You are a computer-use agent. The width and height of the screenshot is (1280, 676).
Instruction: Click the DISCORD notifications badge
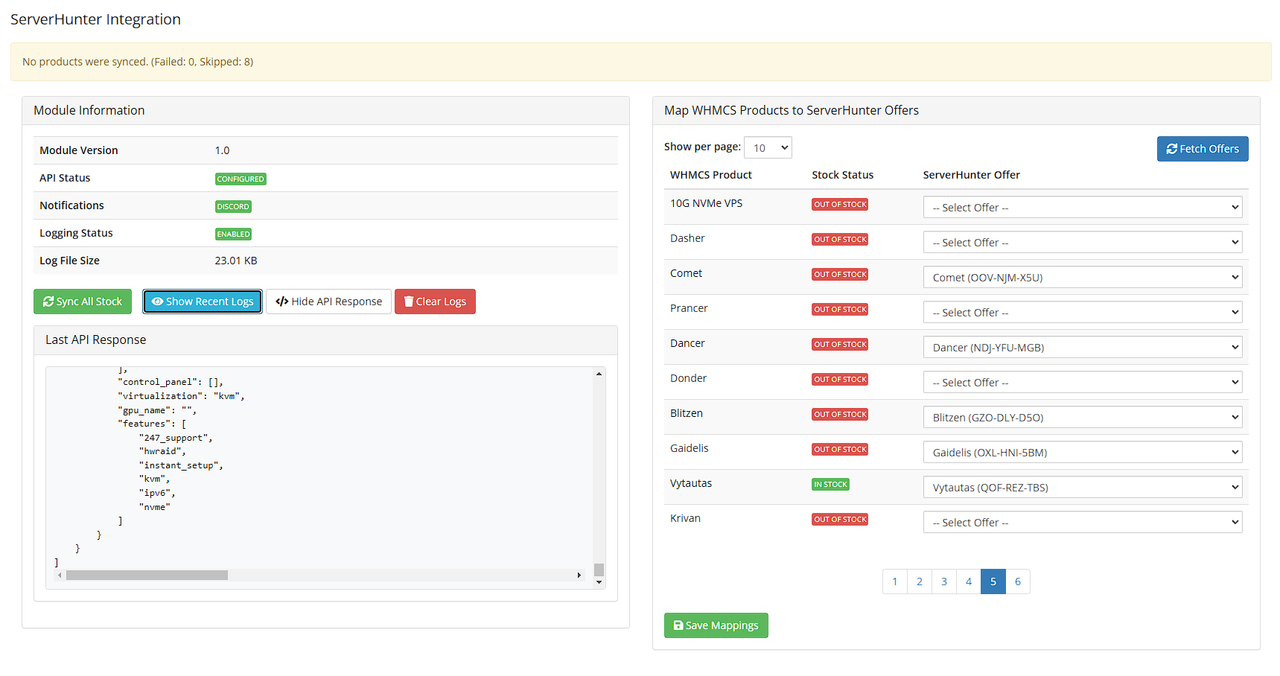[233, 206]
